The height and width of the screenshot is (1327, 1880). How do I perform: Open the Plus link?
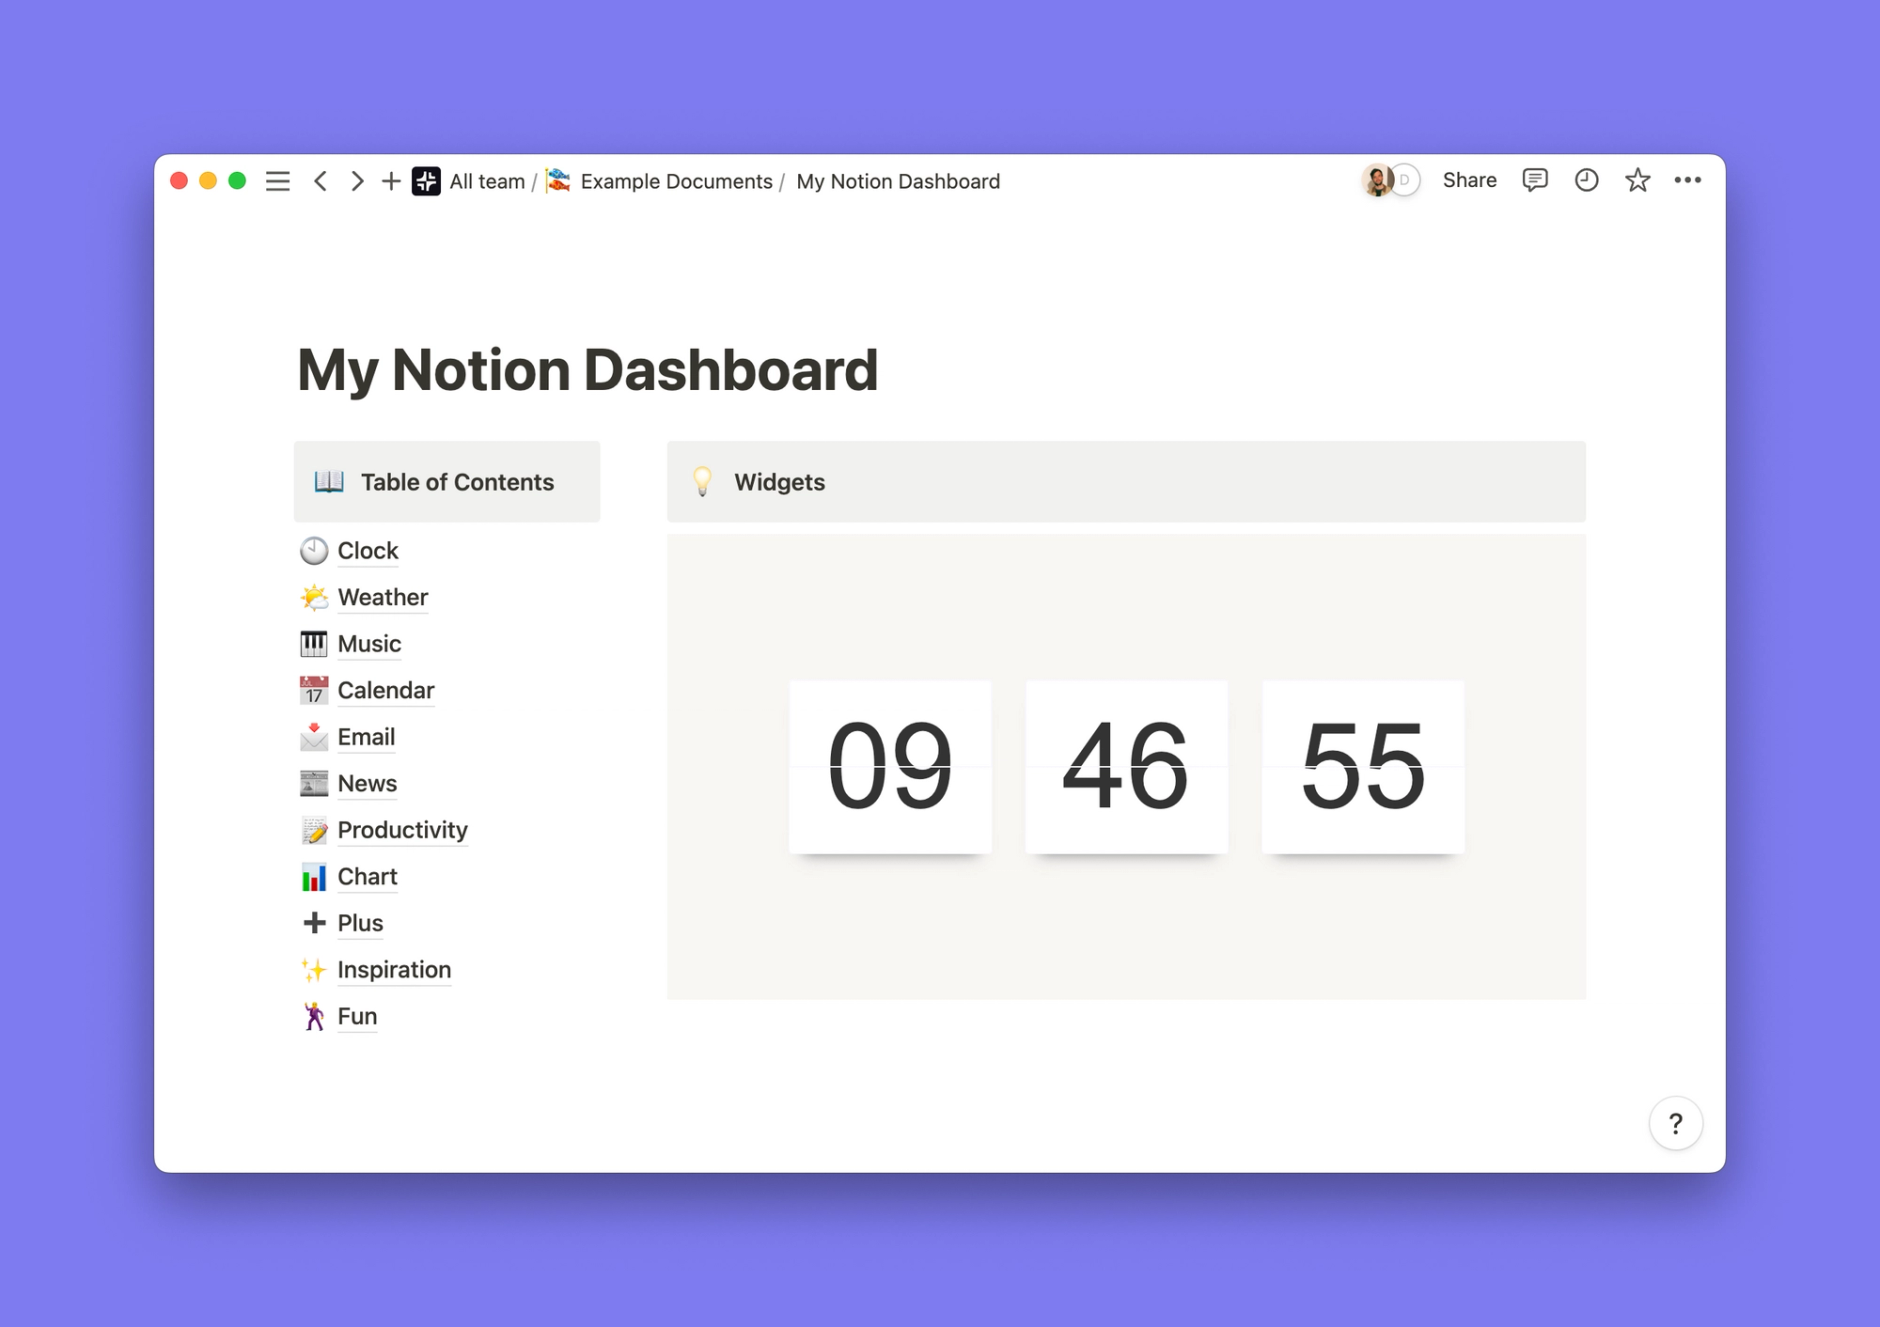point(360,923)
